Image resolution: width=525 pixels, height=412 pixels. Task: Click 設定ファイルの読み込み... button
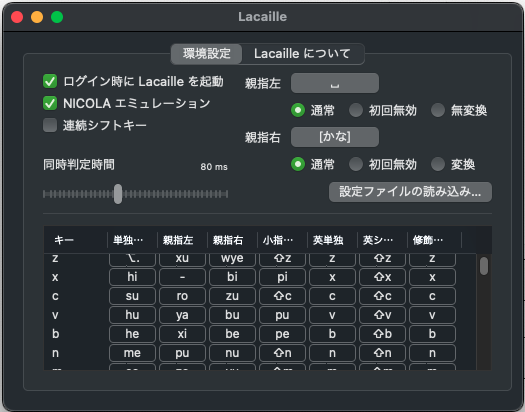(410, 192)
